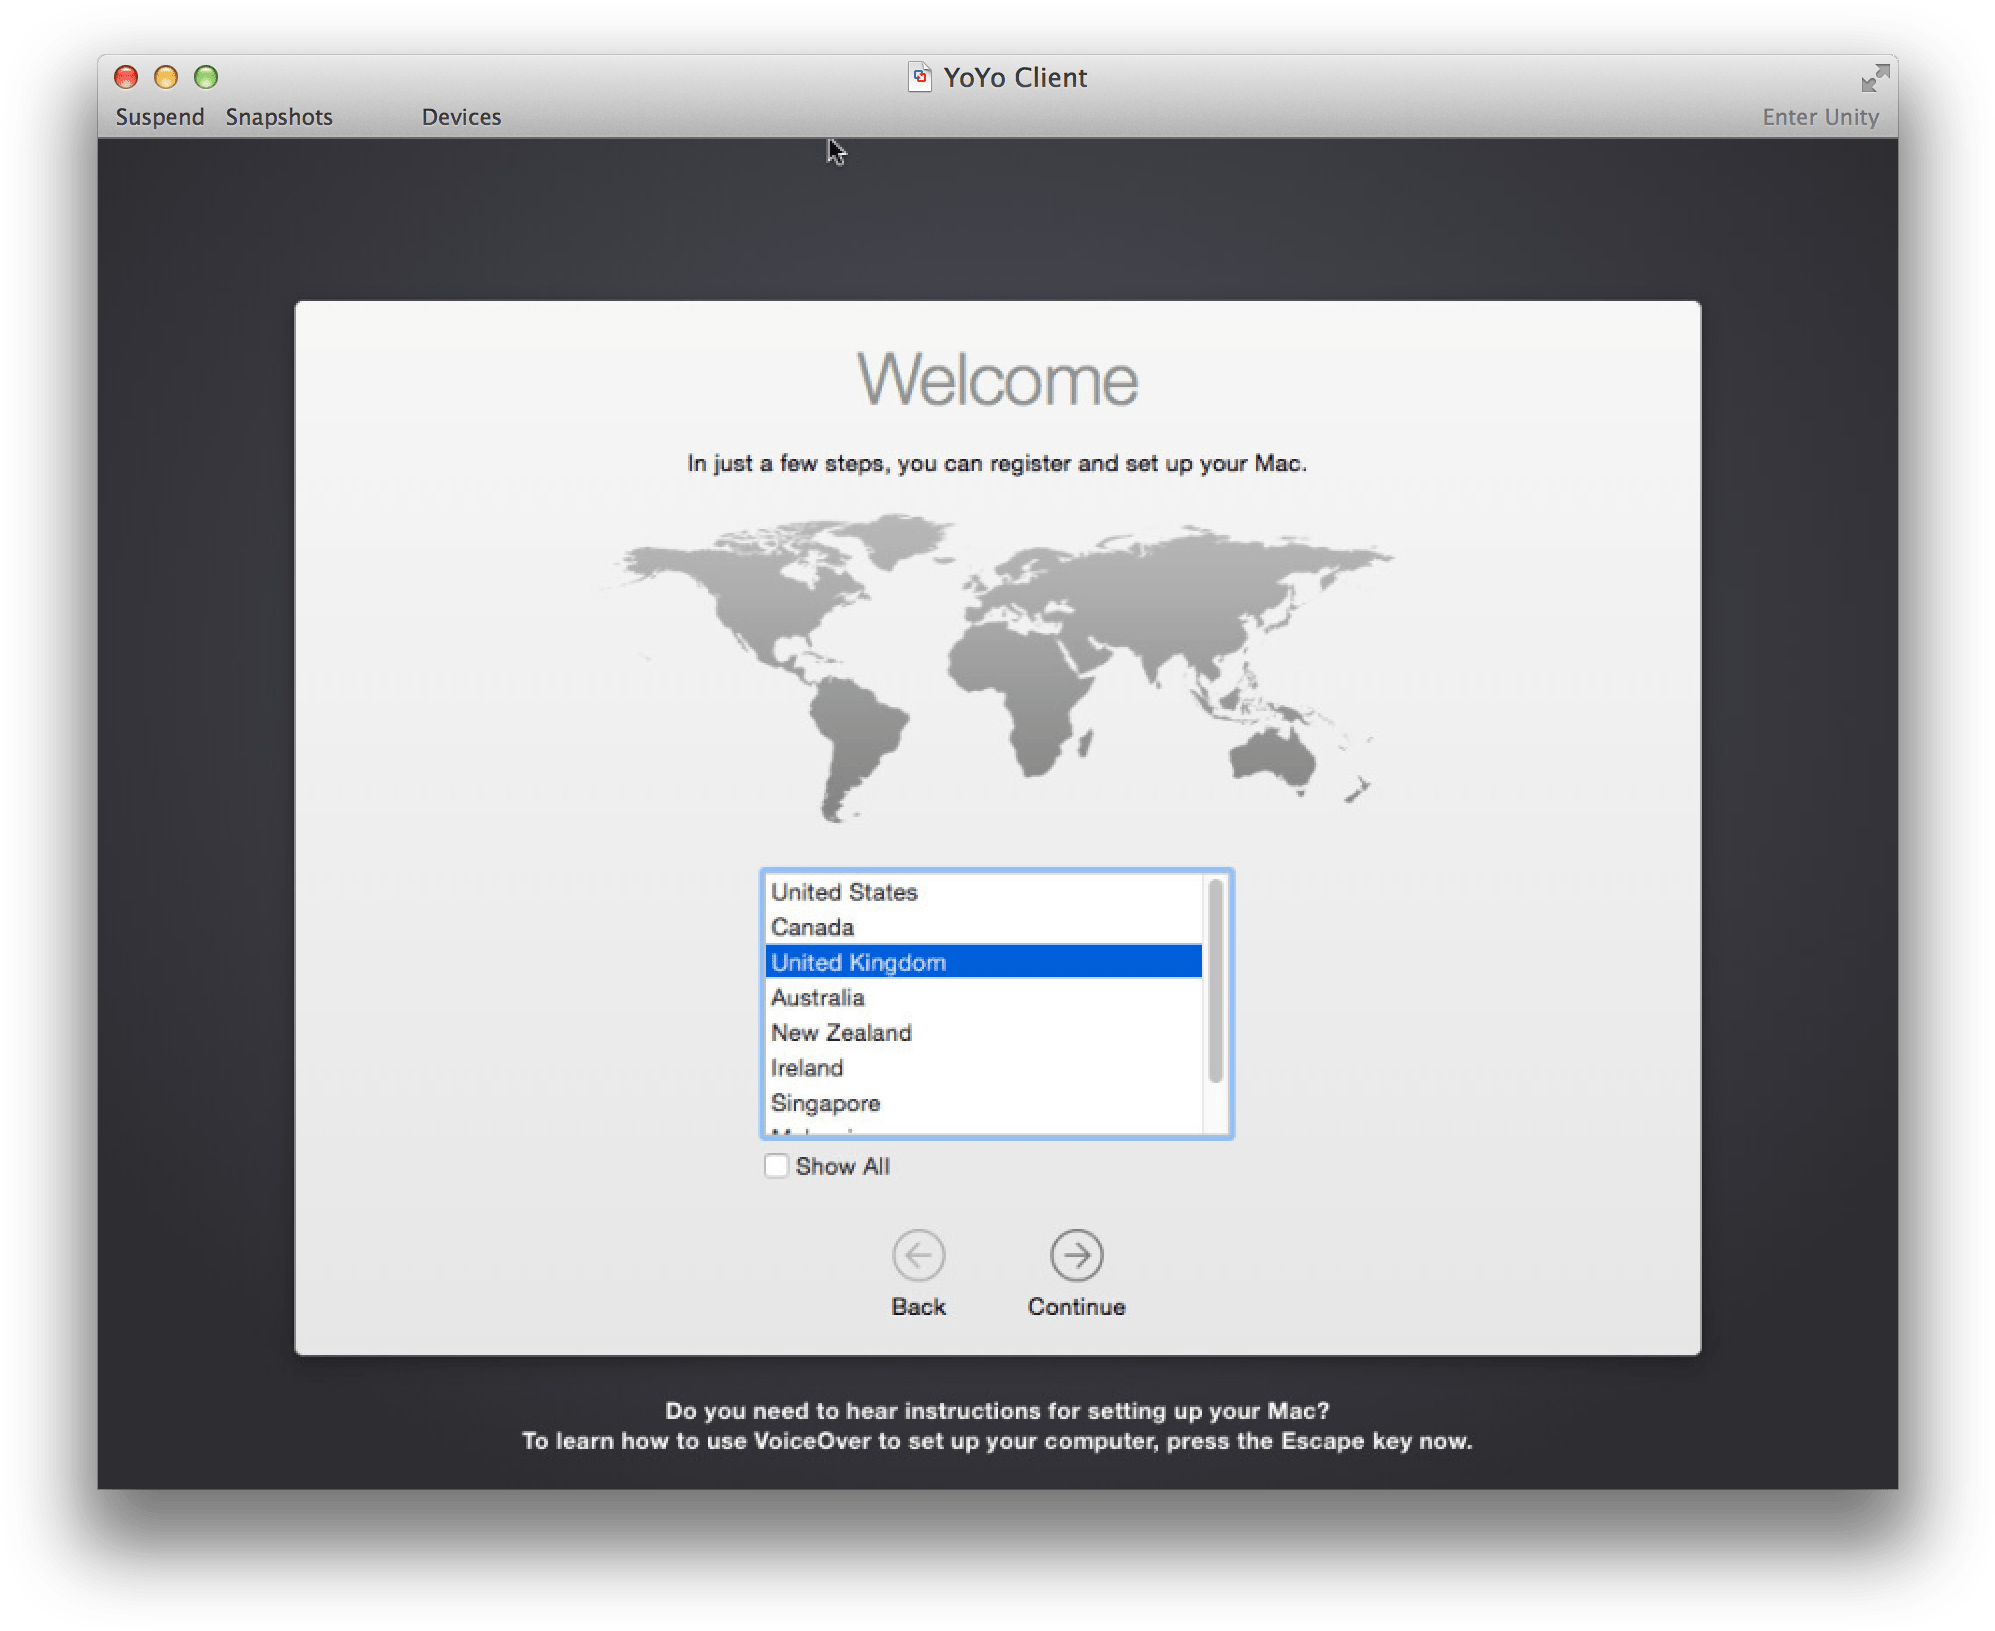Click the yellow minimize window button
The height and width of the screenshot is (1631, 1995).
tap(166, 77)
